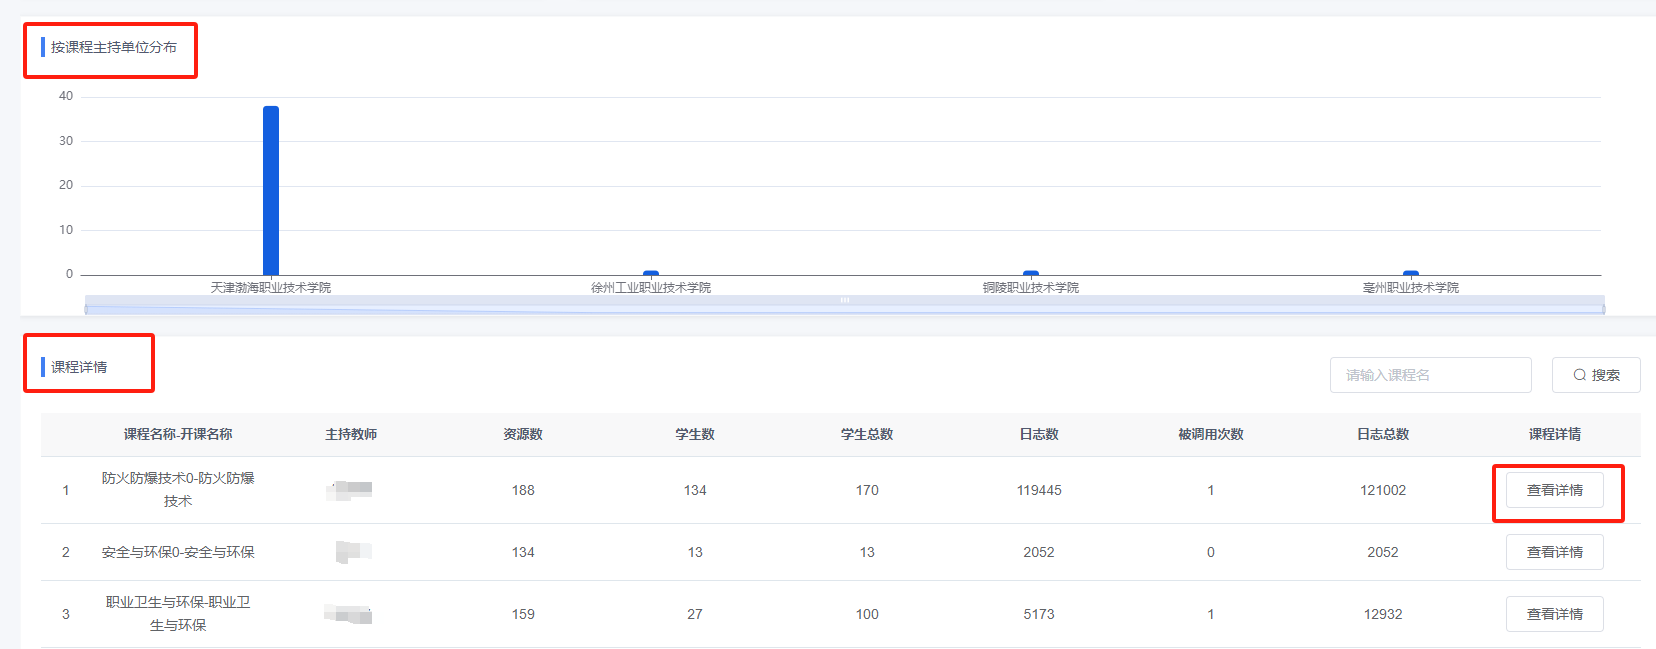
Task: Click the 亳州职业技术学院 bar
Action: click(x=1411, y=272)
